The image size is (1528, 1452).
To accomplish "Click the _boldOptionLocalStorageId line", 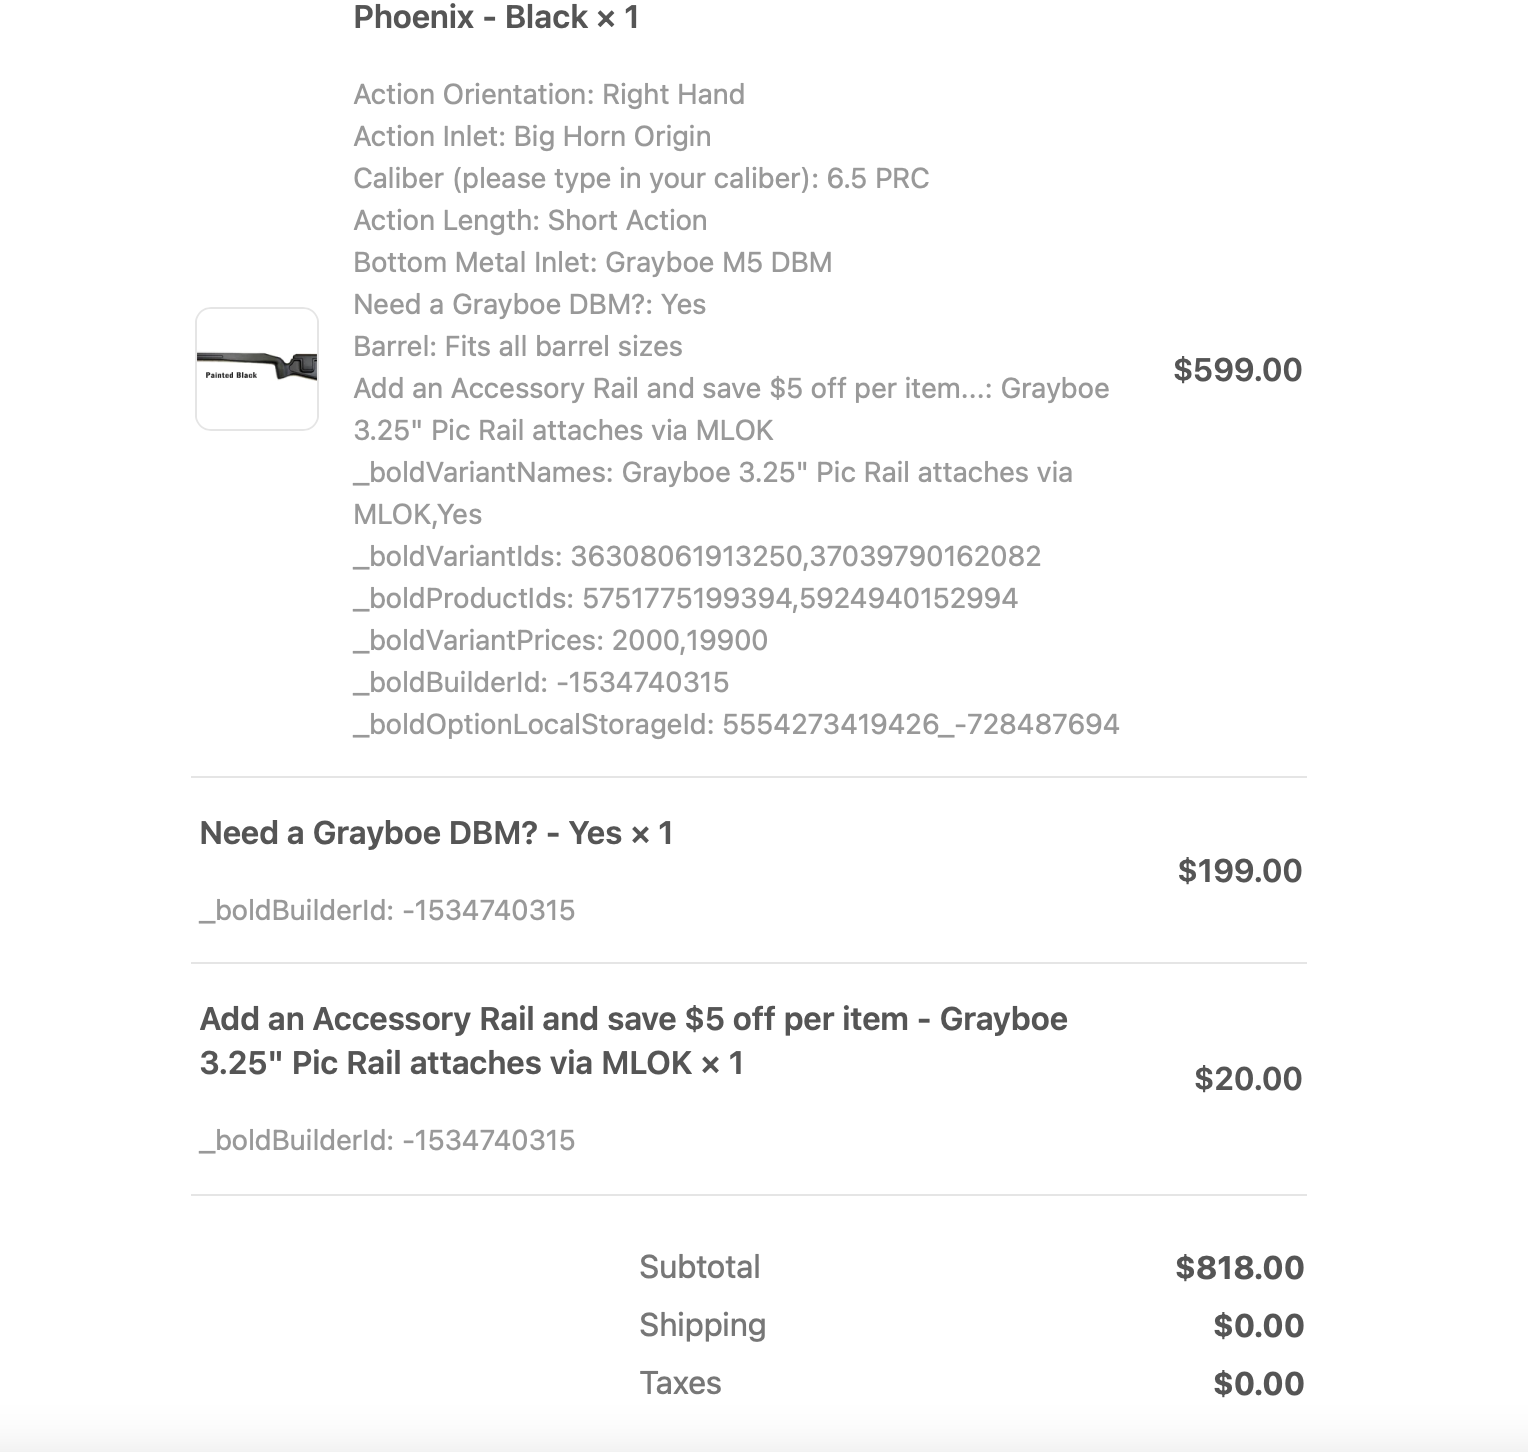I will click(x=737, y=725).
